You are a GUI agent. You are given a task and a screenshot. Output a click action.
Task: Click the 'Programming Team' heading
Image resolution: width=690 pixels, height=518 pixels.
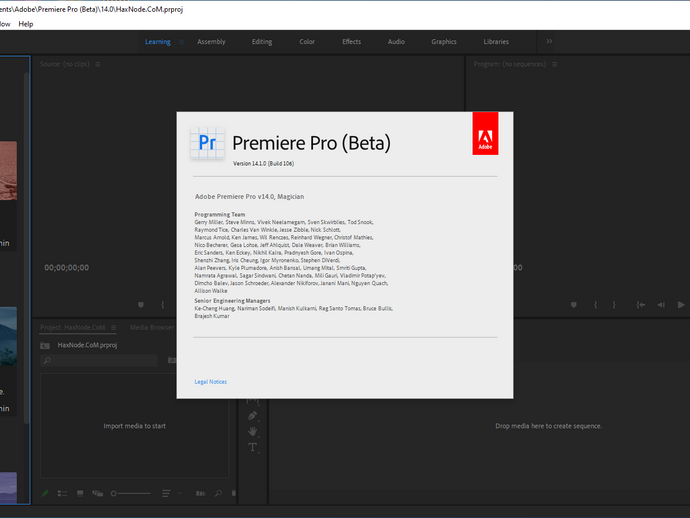click(x=220, y=214)
